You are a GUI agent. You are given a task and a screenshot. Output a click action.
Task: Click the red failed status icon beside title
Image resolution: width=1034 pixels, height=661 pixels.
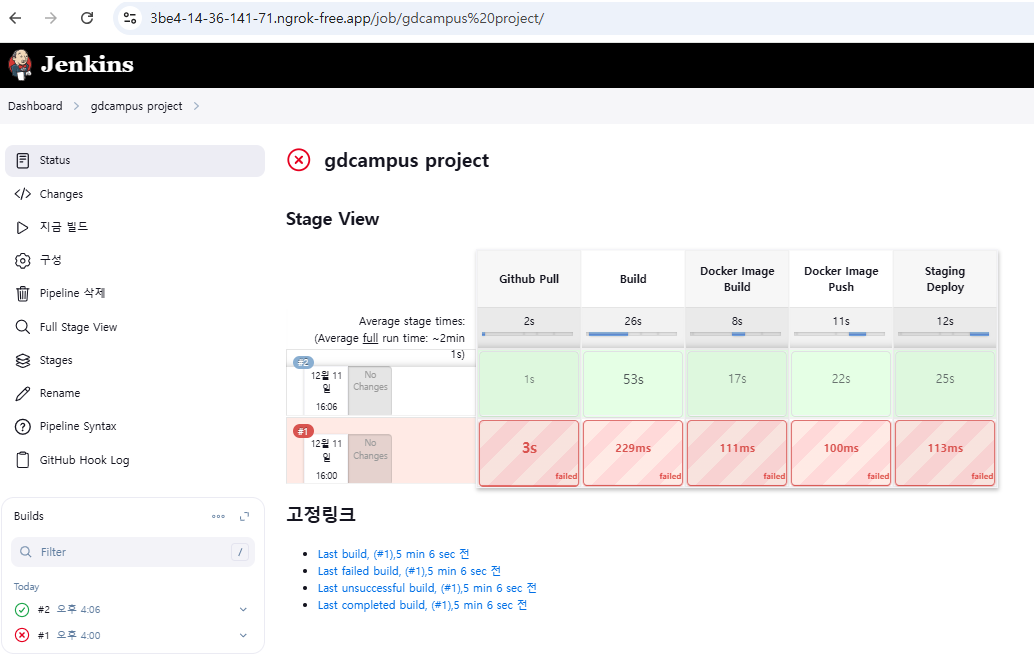pyautogui.click(x=299, y=160)
